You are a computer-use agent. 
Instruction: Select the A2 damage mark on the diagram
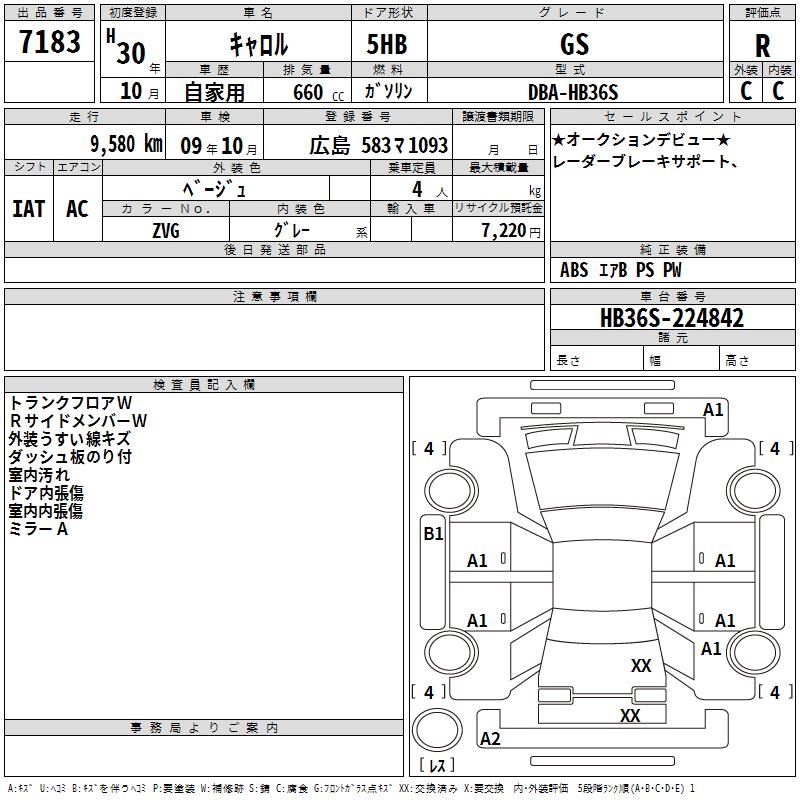pyautogui.click(x=490, y=738)
